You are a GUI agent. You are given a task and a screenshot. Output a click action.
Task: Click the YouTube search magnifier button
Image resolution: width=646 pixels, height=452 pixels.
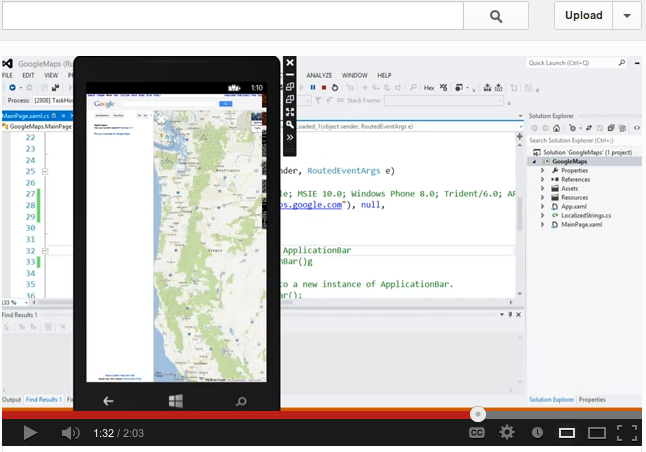coord(496,16)
